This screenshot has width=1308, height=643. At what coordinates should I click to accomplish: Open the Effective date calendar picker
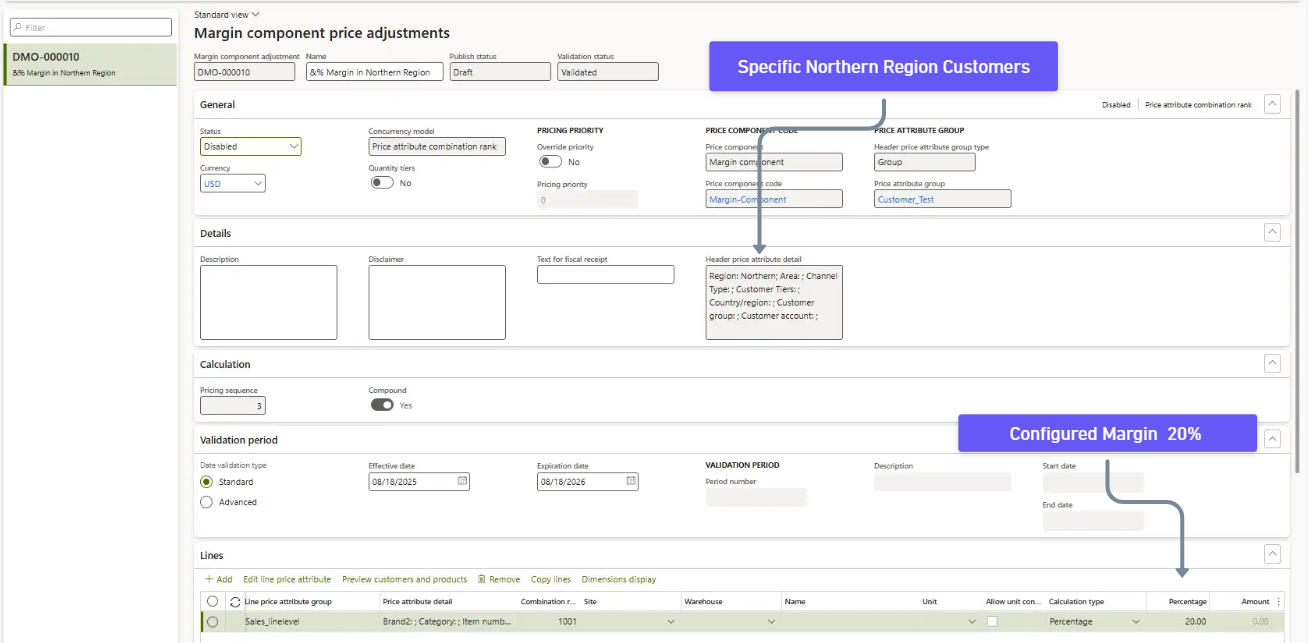pyautogui.click(x=461, y=481)
